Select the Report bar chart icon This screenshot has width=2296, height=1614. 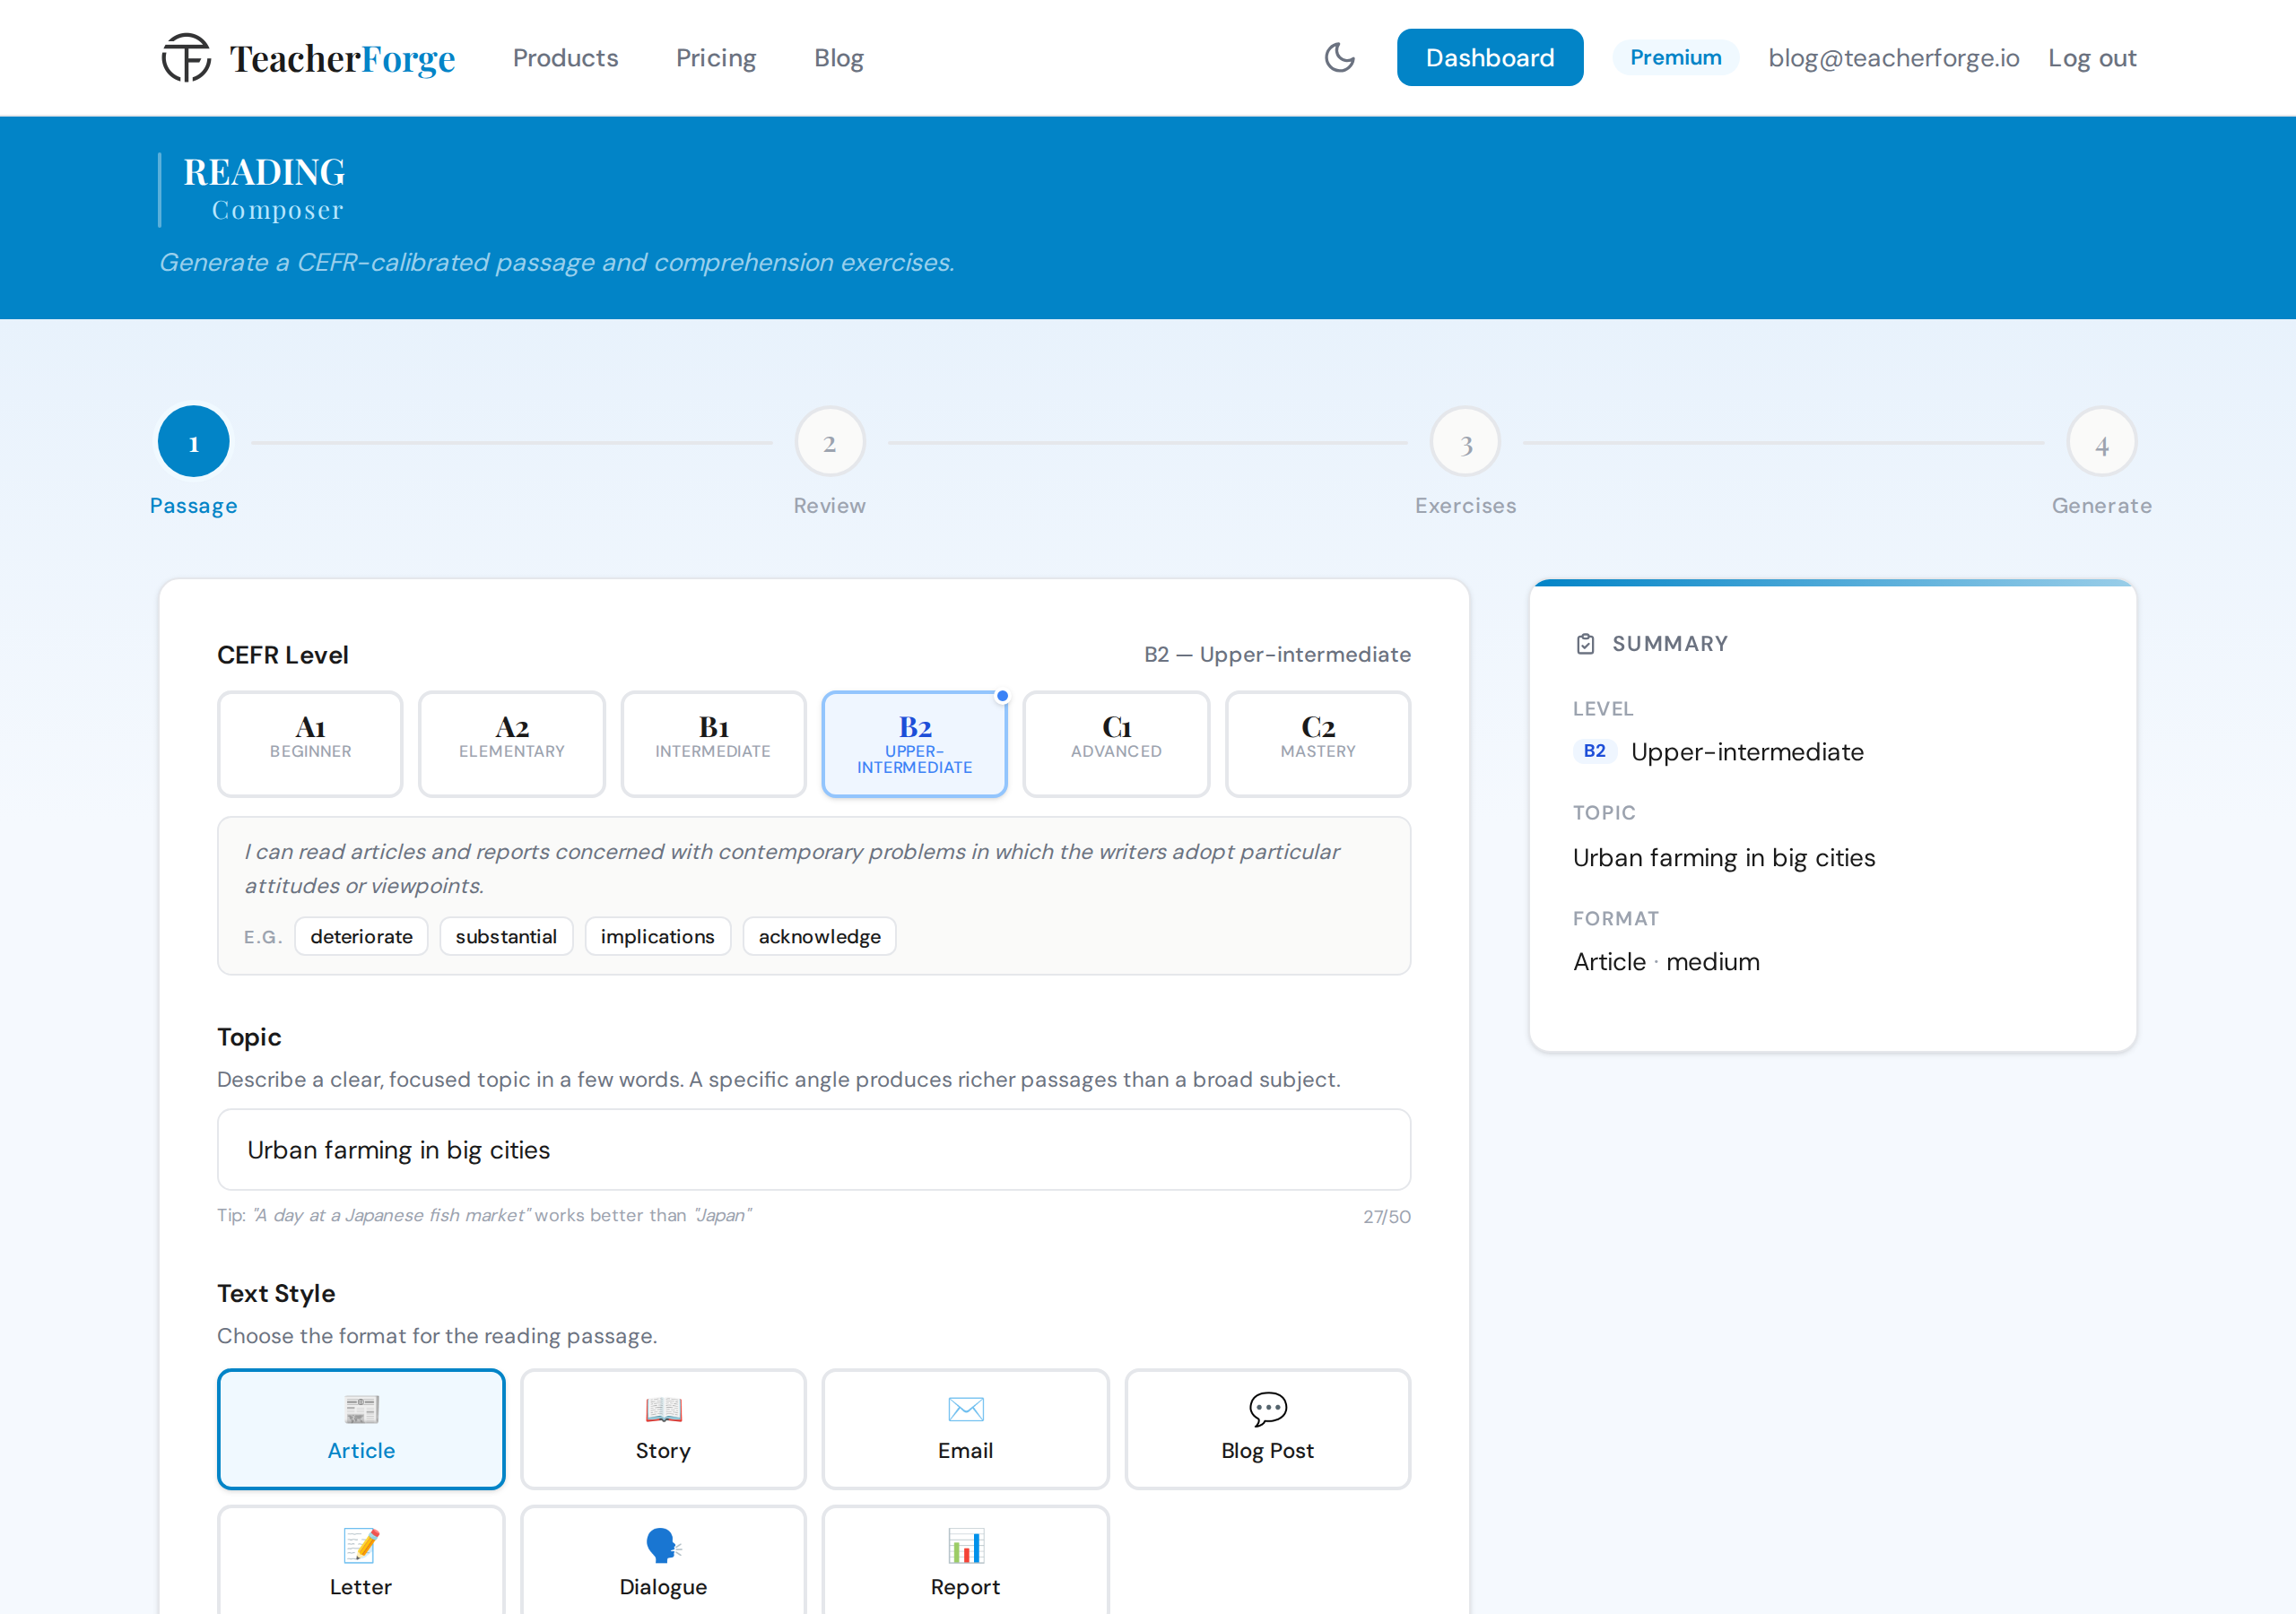(965, 1545)
